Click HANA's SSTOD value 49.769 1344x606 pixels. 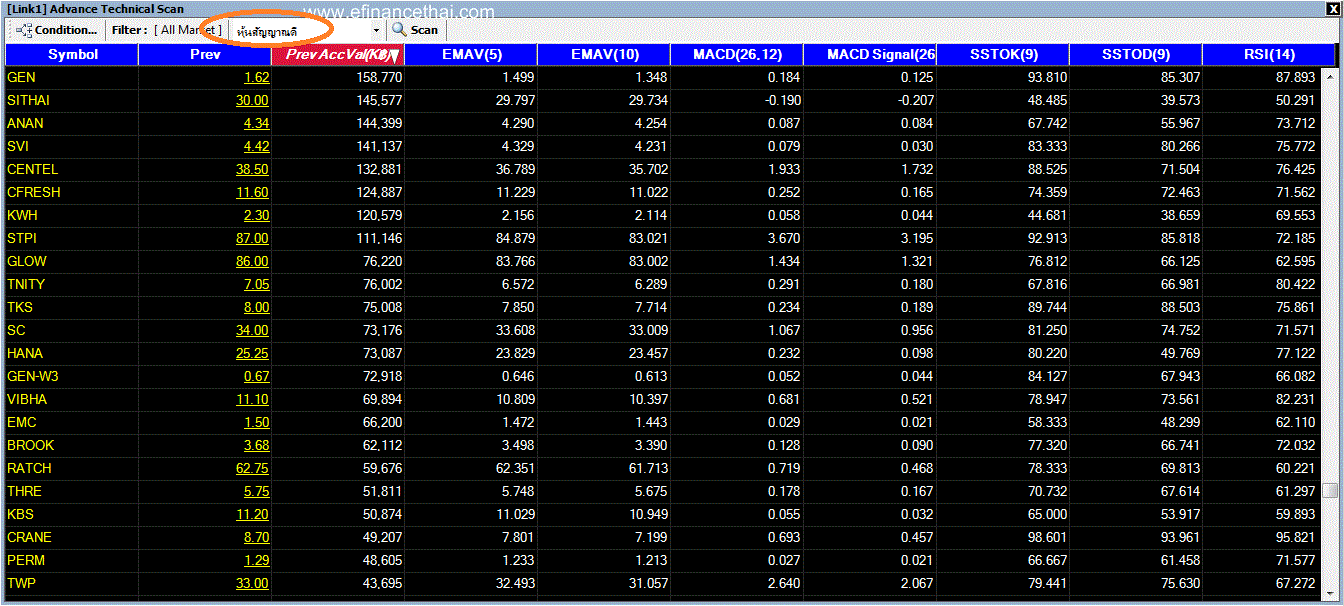tap(1180, 353)
